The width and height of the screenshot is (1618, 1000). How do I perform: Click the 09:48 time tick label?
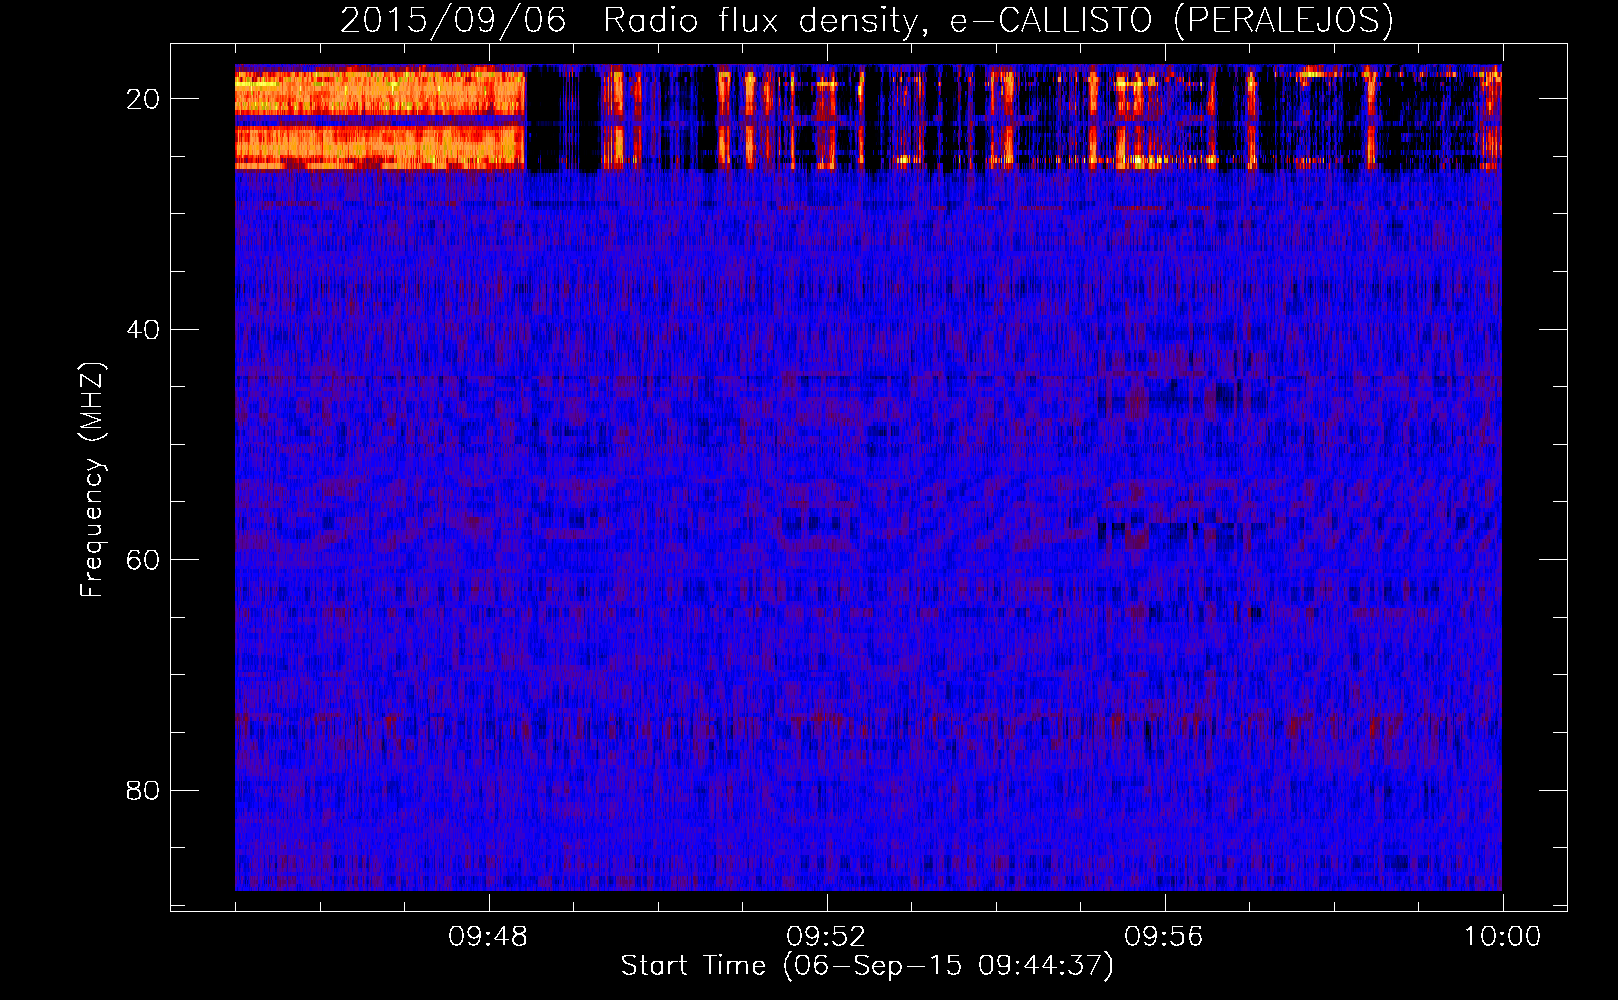coord(488,937)
